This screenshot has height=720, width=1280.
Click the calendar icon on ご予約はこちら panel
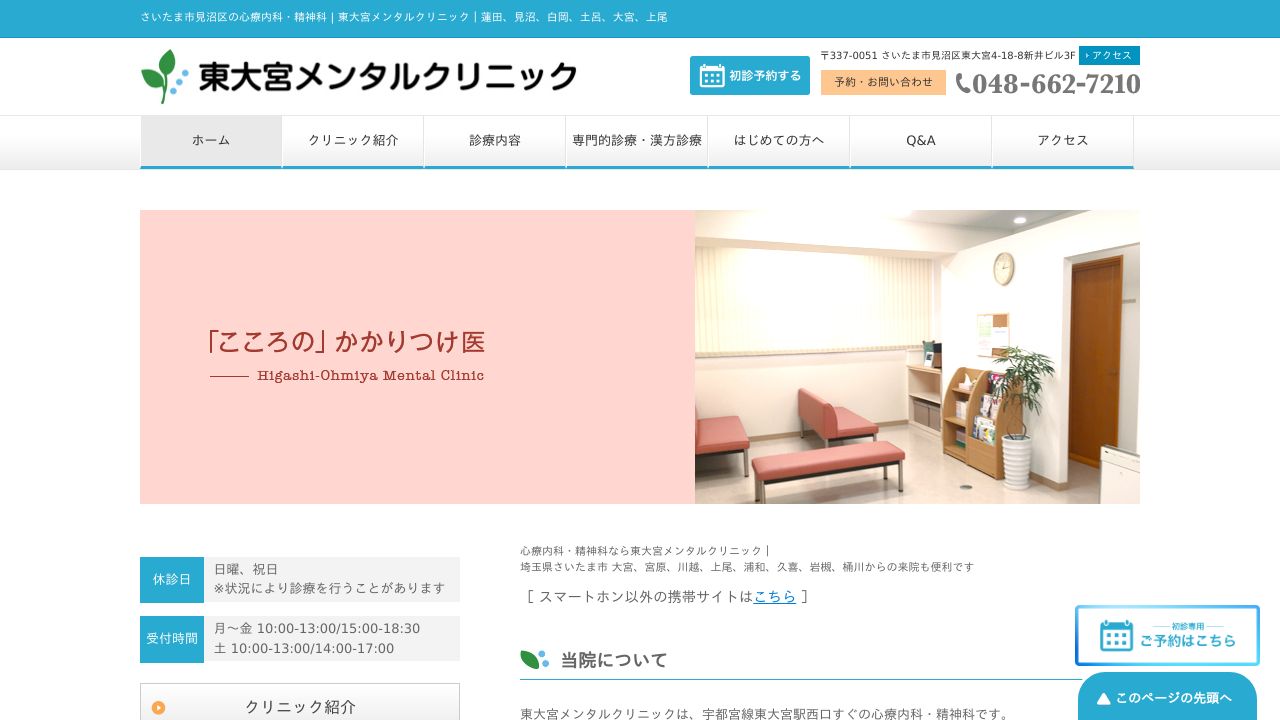pyautogui.click(x=1116, y=634)
